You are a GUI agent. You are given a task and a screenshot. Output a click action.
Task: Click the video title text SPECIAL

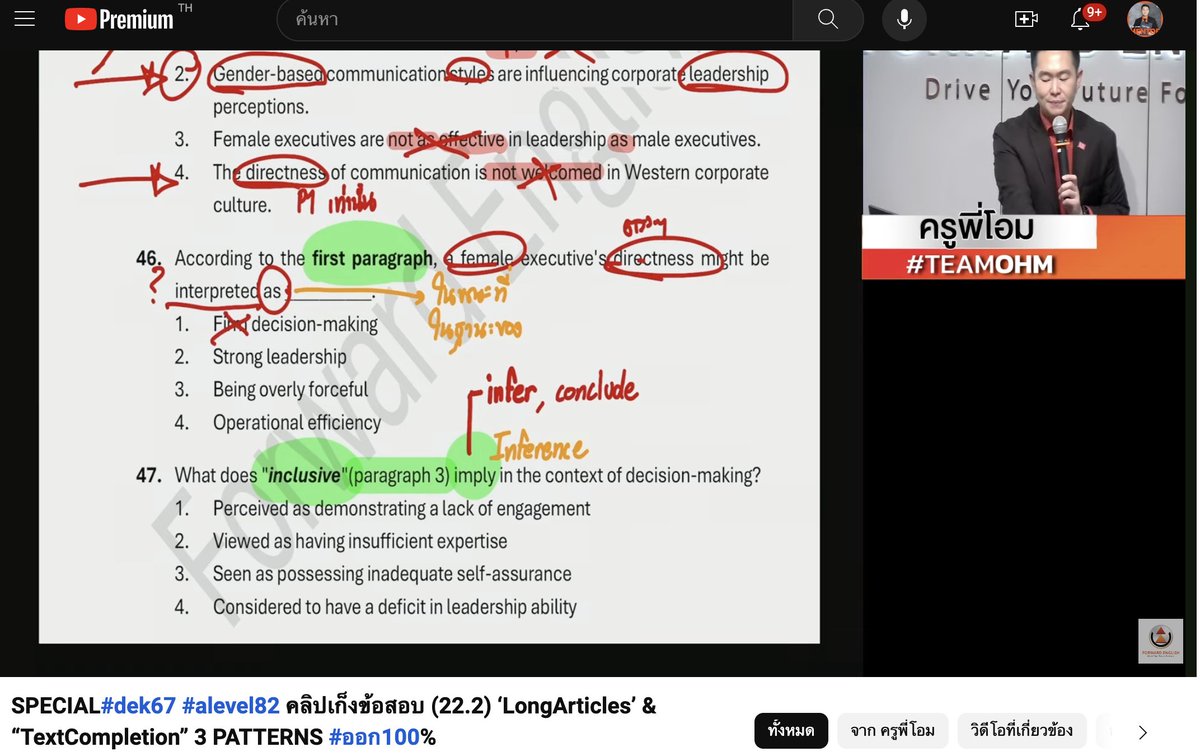(x=55, y=706)
